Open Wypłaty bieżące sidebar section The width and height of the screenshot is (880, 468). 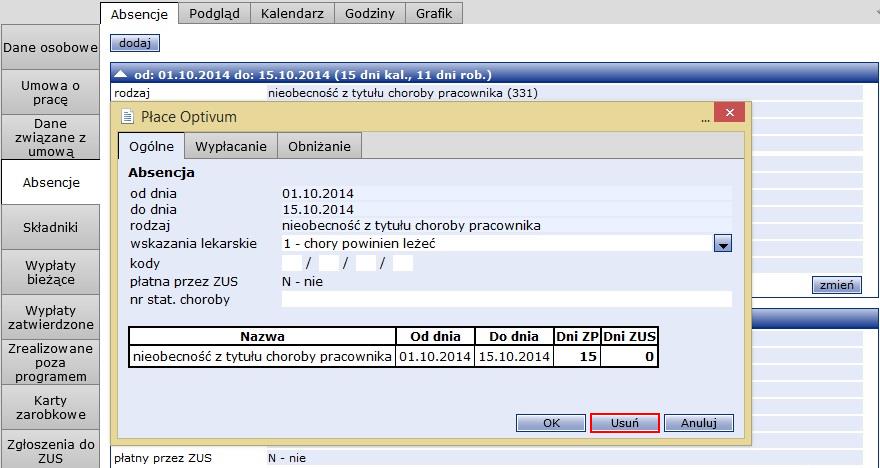point(50,272)
